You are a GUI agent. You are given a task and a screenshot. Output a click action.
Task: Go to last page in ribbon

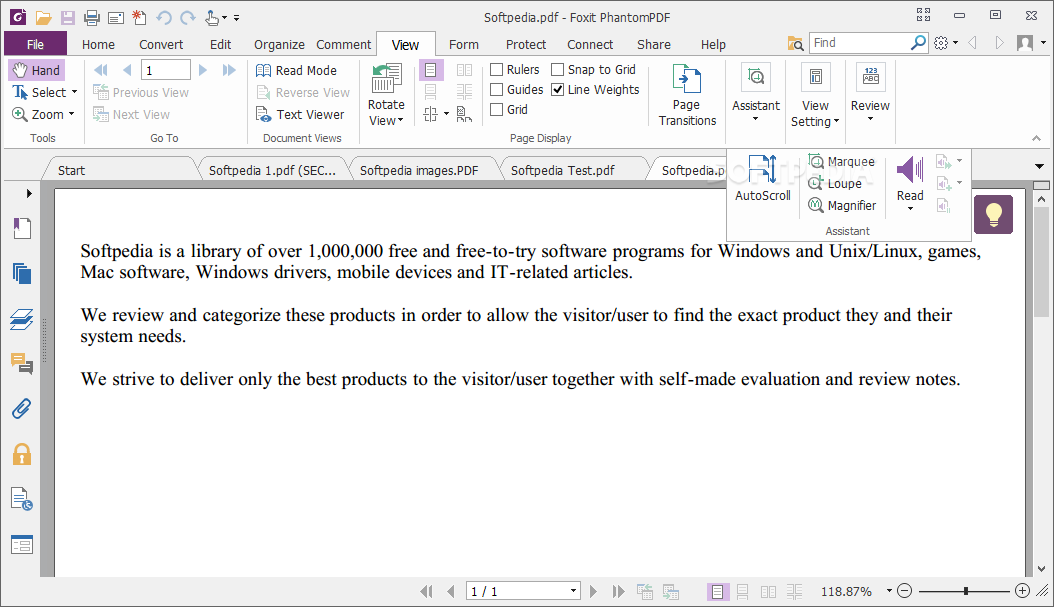point(229,70)
